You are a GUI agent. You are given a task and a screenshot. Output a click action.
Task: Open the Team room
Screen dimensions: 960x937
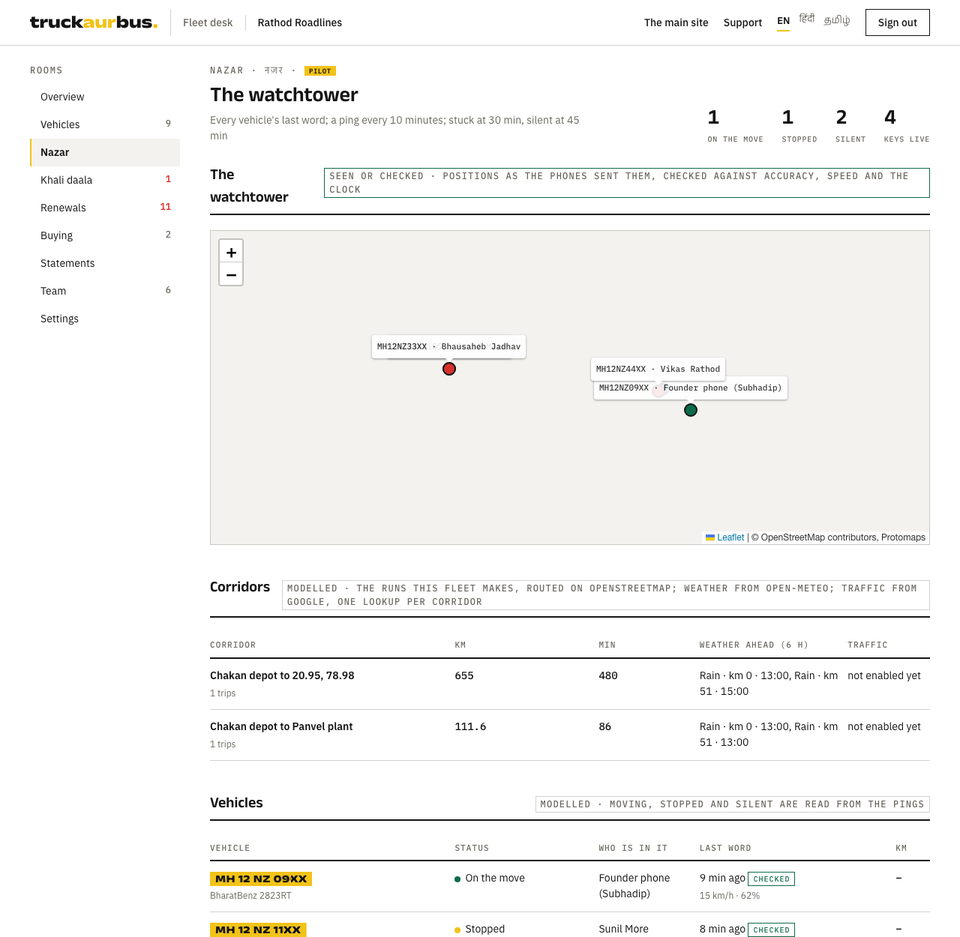pyautogui.click(x=105, y=291)
